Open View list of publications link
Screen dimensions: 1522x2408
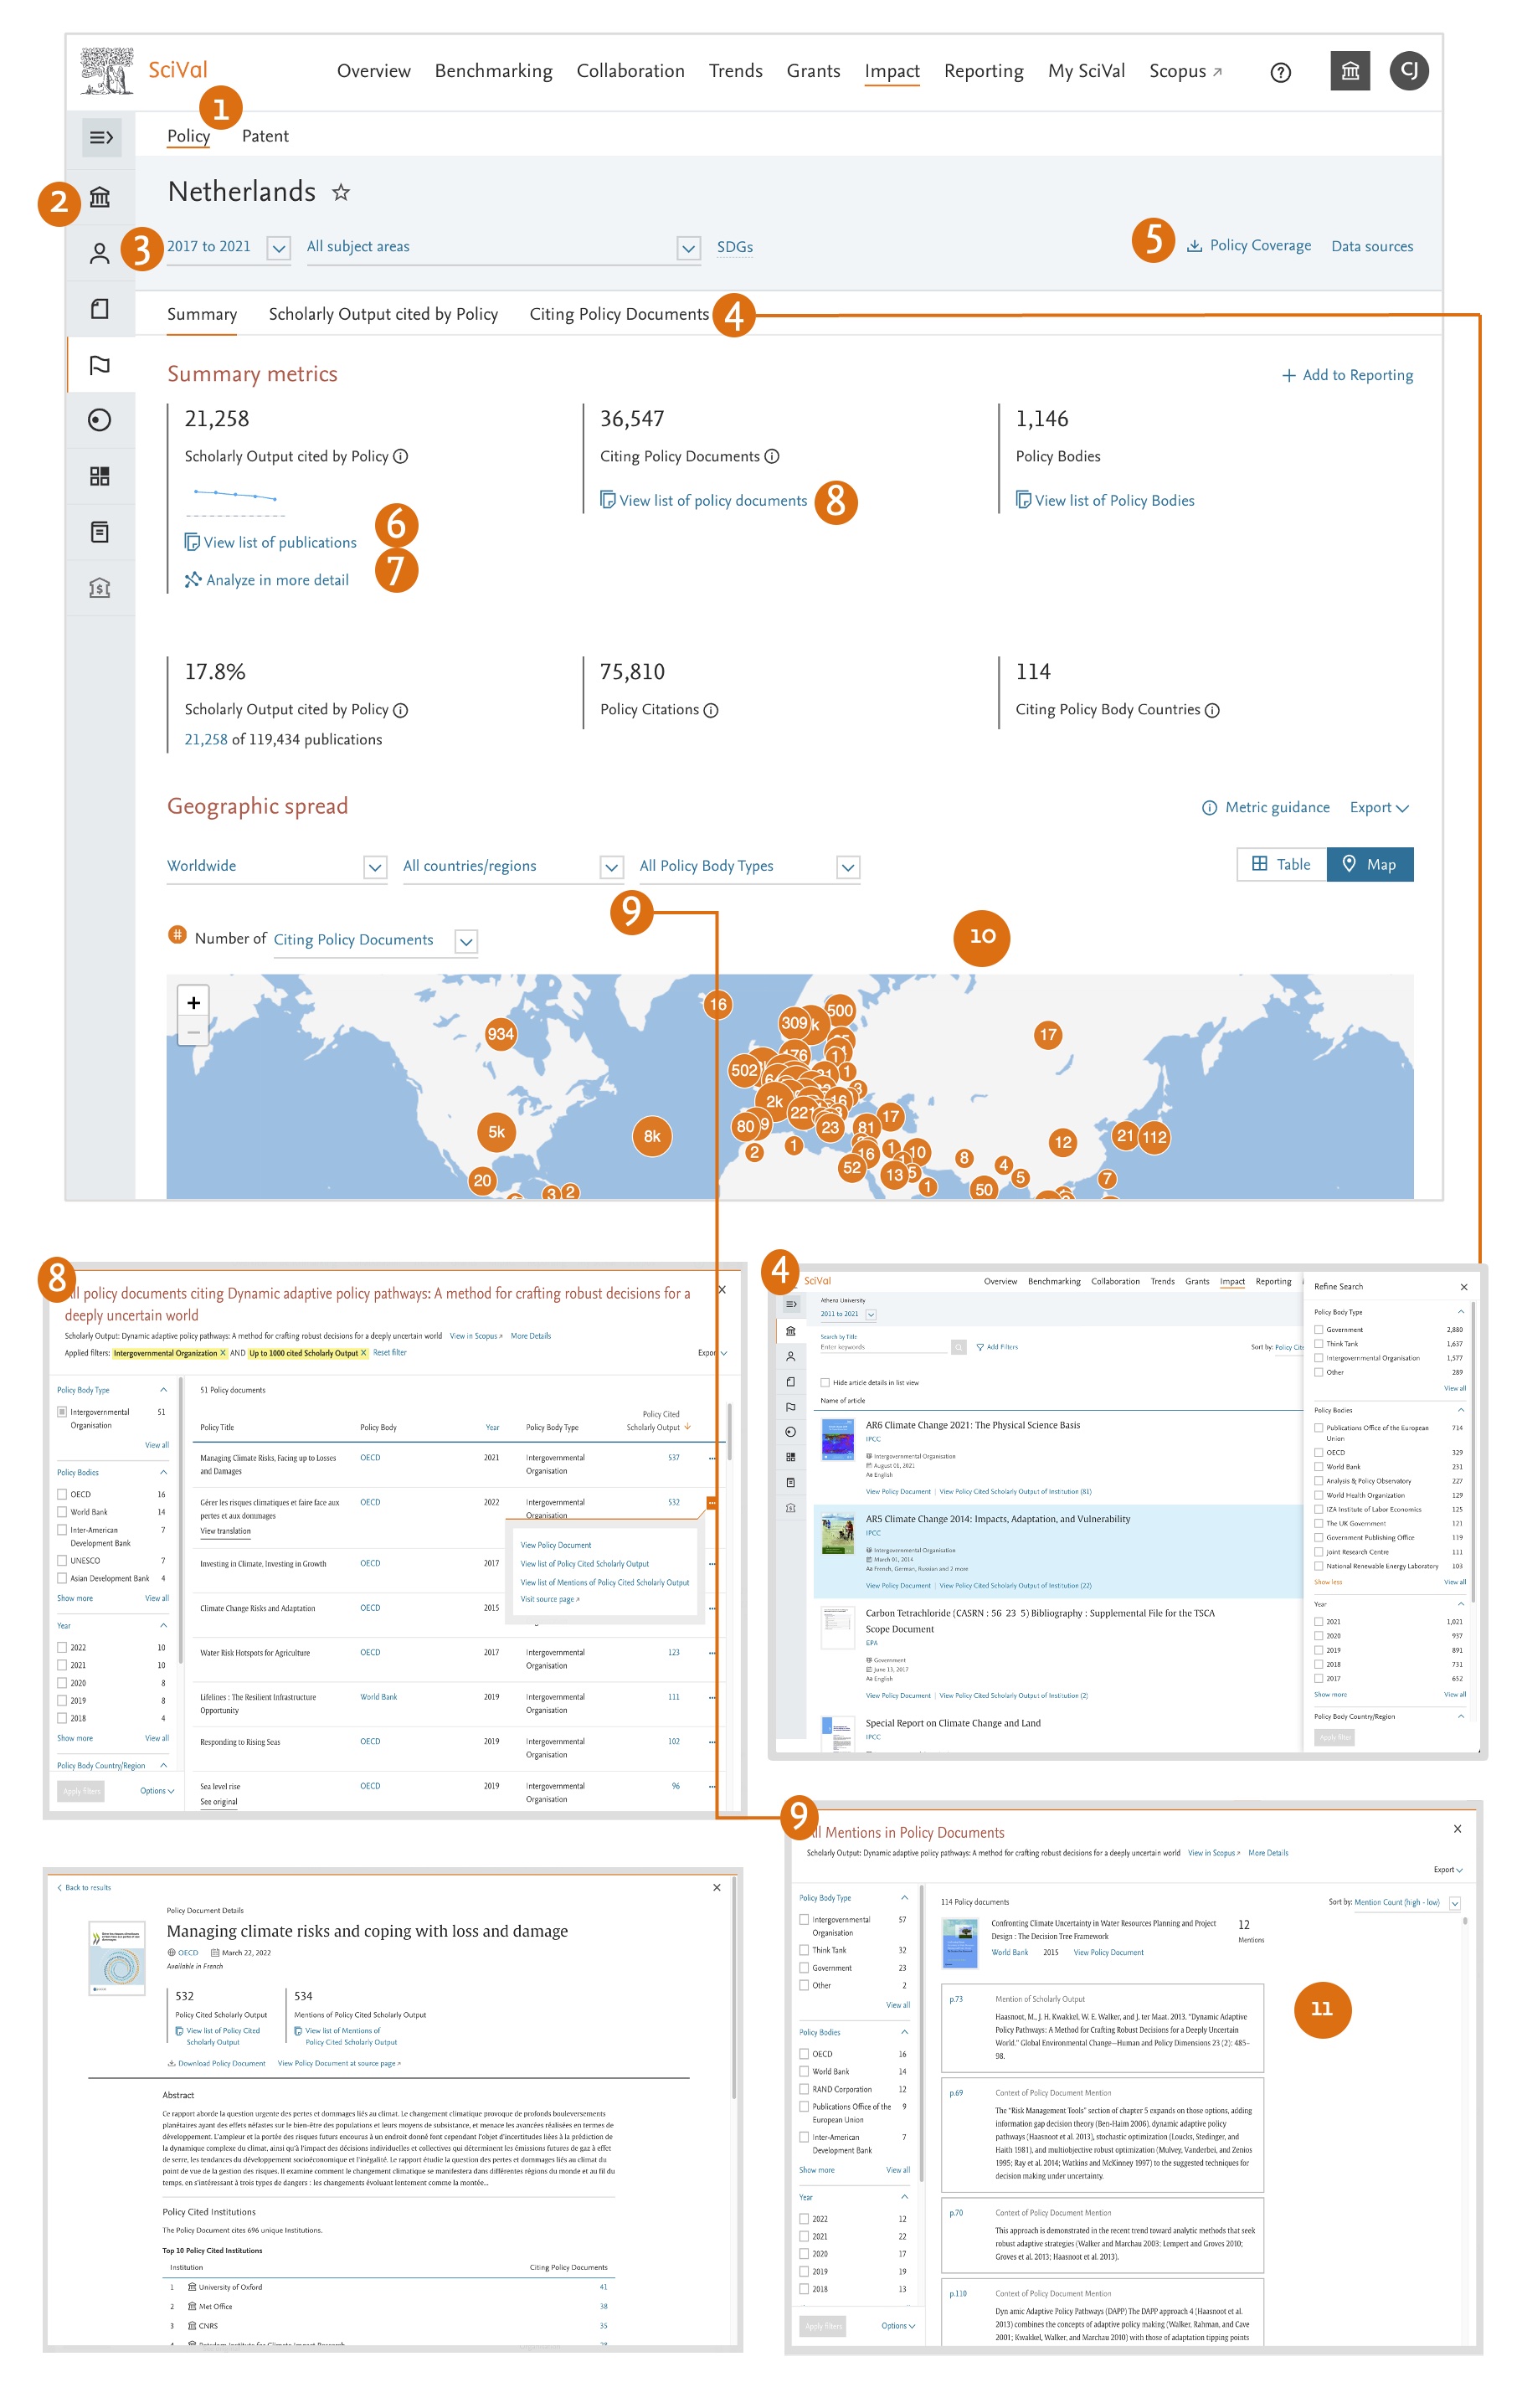(271, 542)
